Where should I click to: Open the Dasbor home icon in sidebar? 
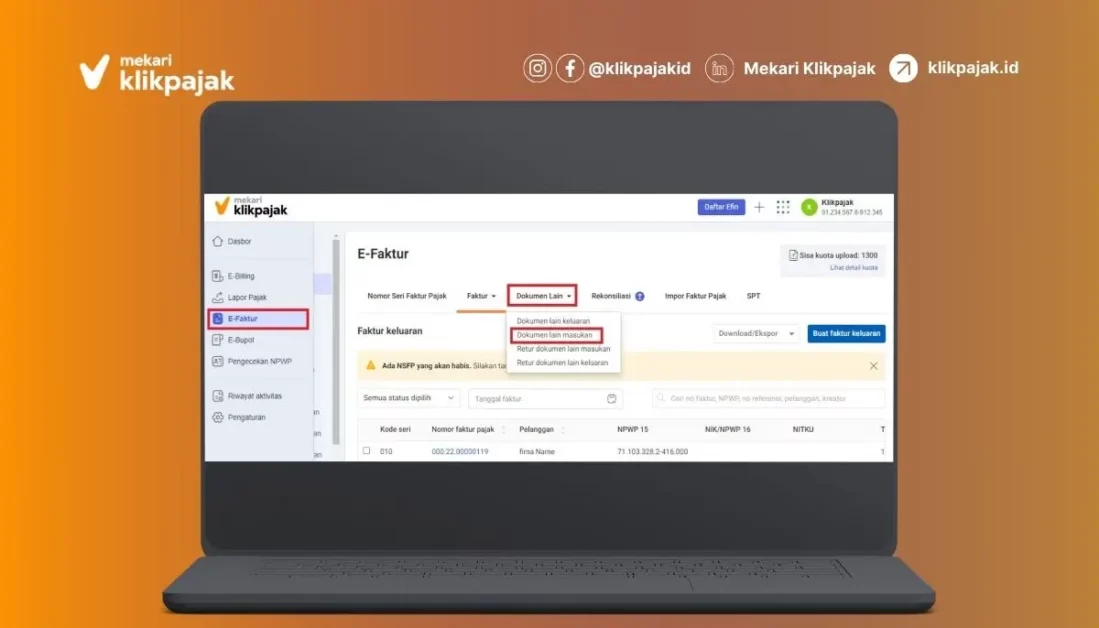(x=217, y=241)
